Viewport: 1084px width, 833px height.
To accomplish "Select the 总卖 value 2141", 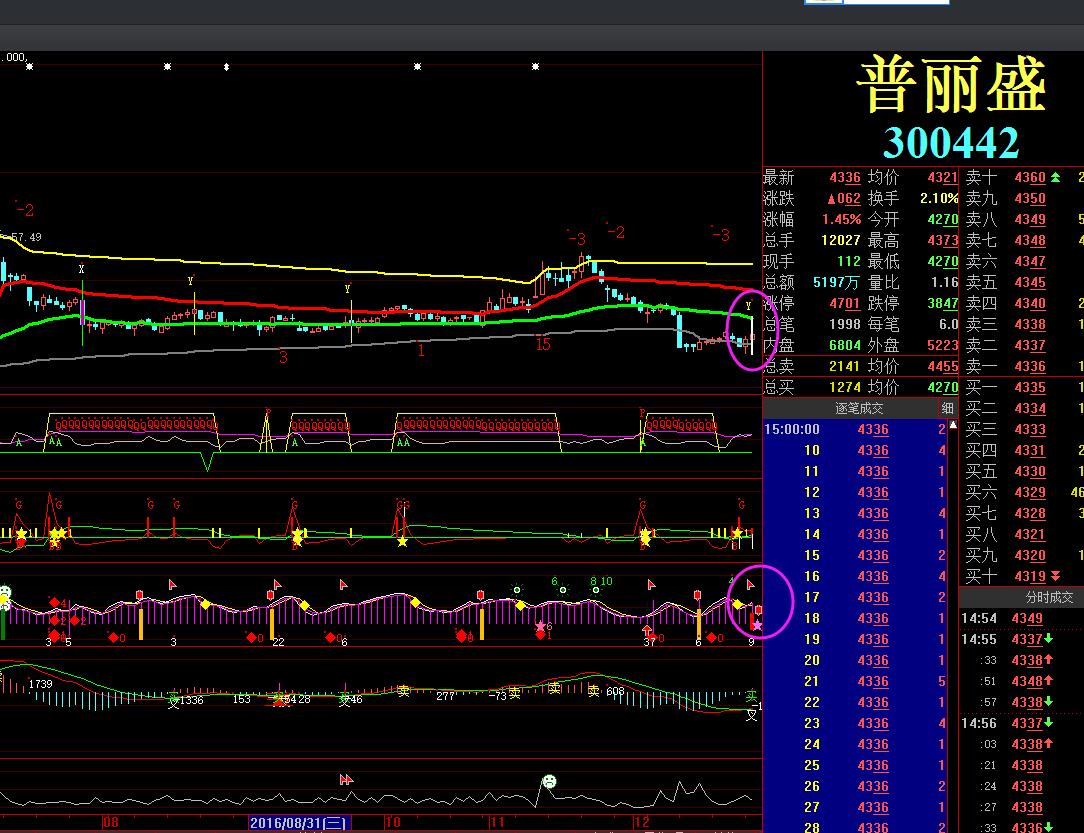I will 845,366.
